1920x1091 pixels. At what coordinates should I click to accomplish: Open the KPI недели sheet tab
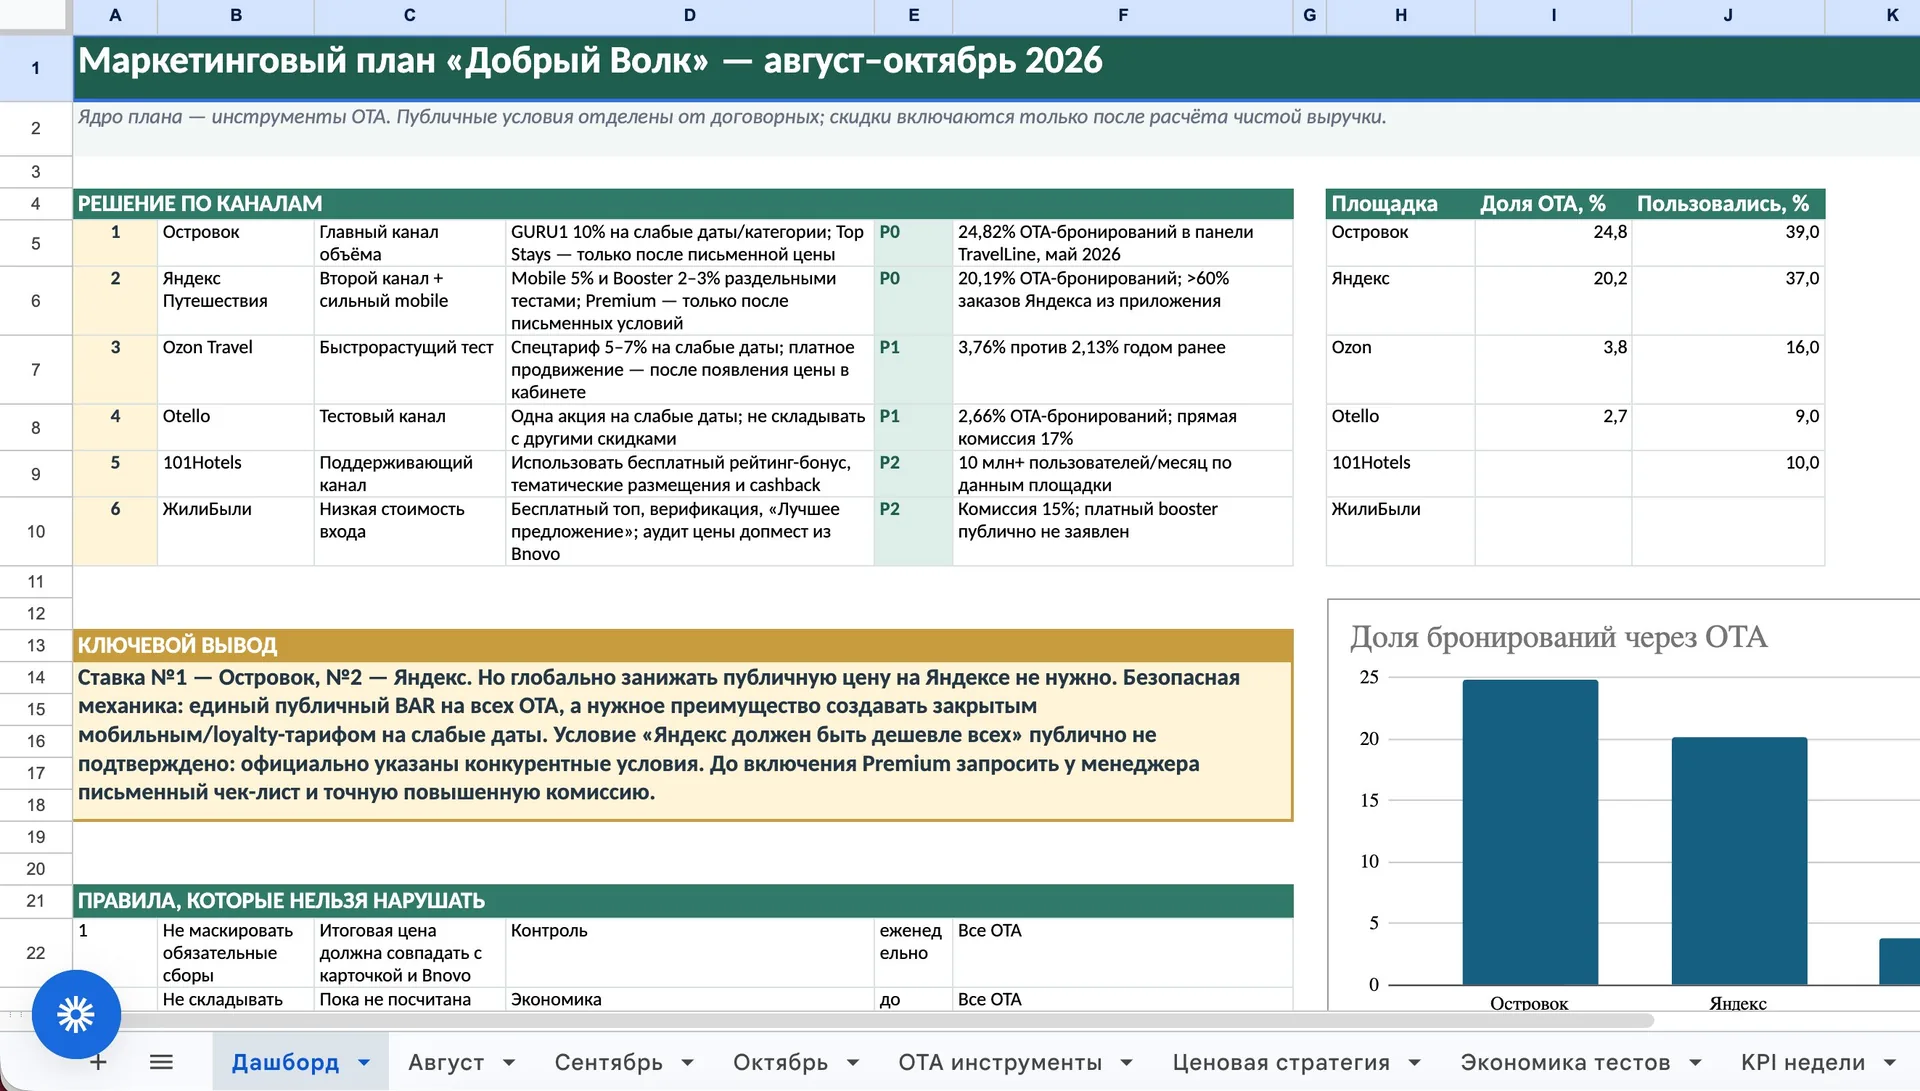coord(1803,1062)
